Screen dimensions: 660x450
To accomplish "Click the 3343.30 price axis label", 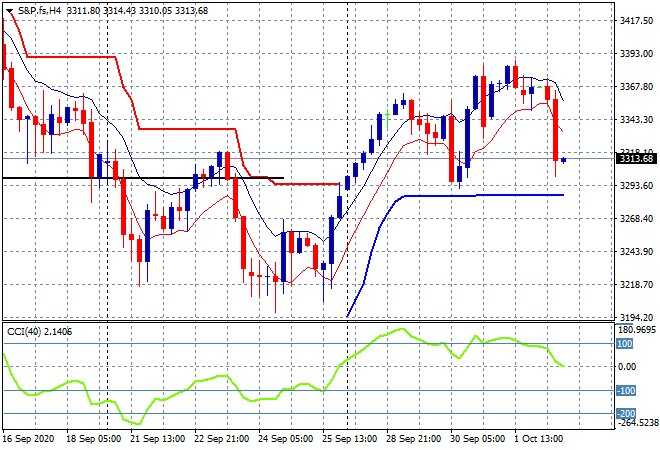I will pos(636,120).
